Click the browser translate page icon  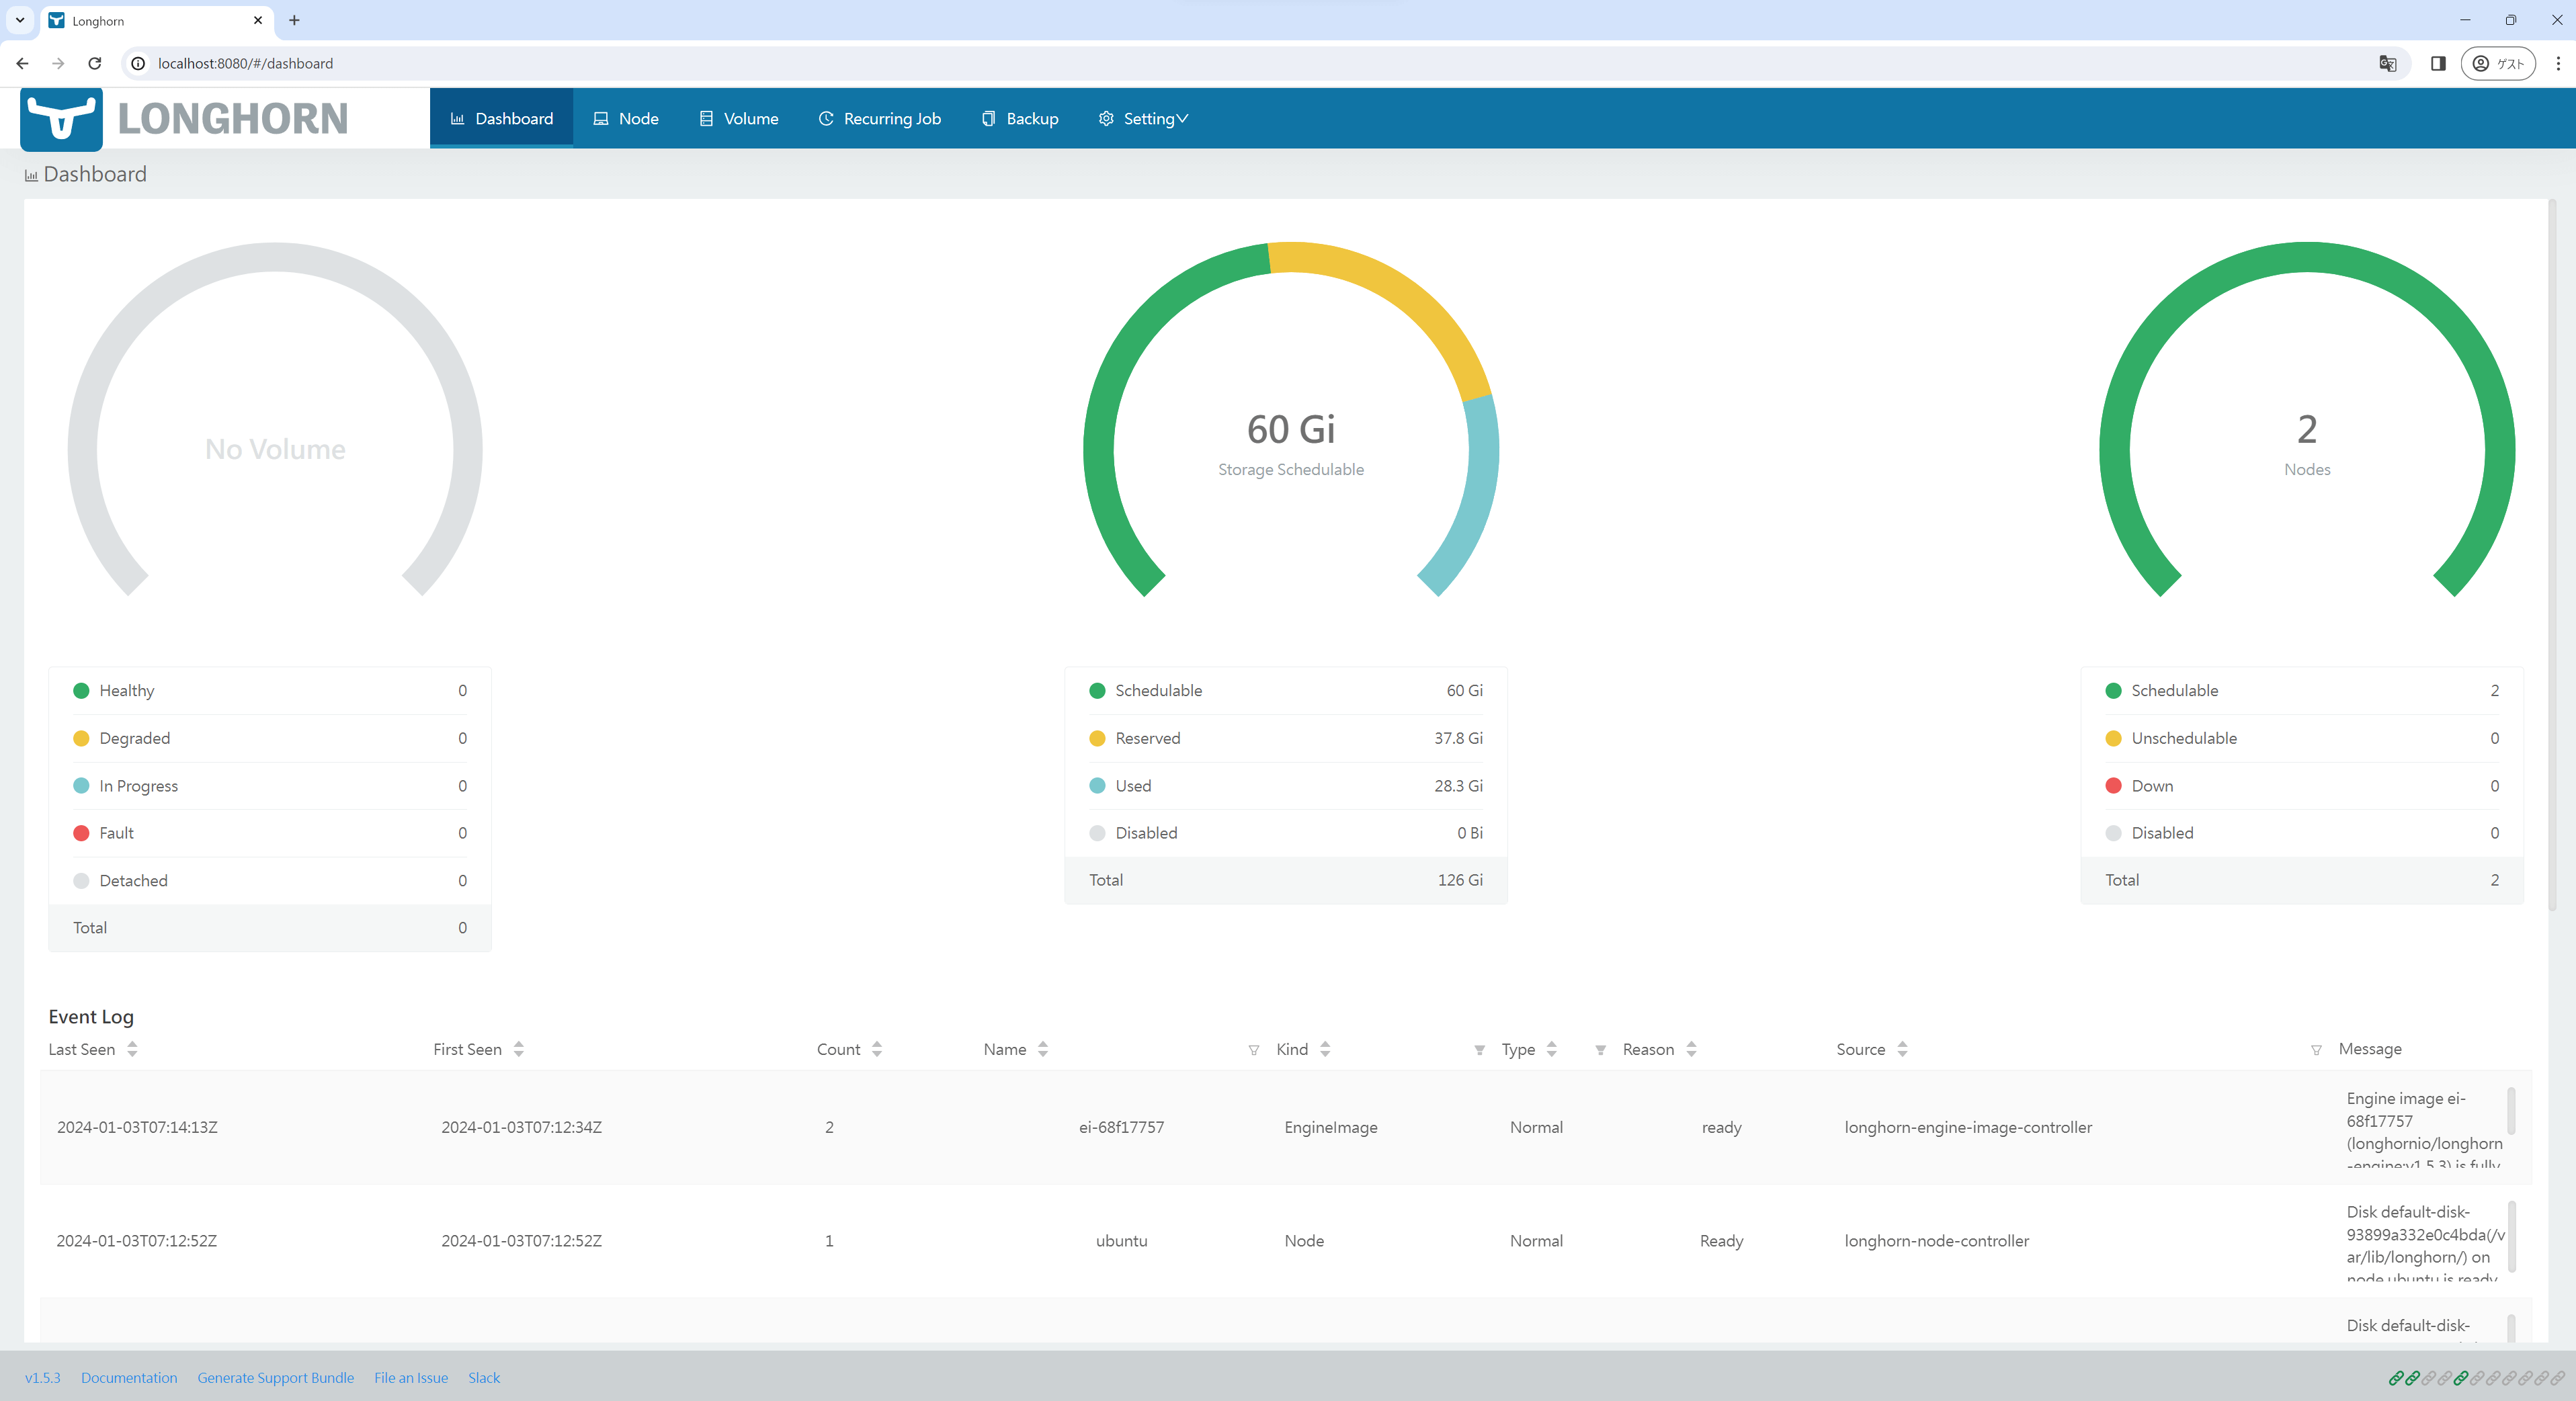click(2388, 63)
